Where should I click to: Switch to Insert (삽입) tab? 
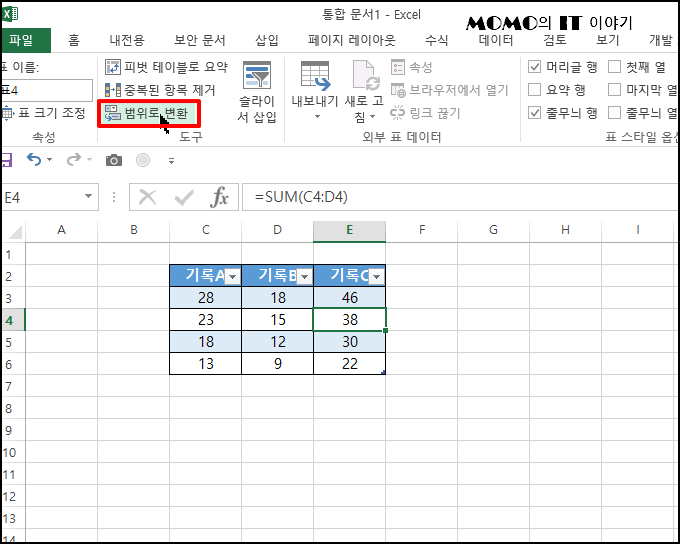[x=267, y=40]
